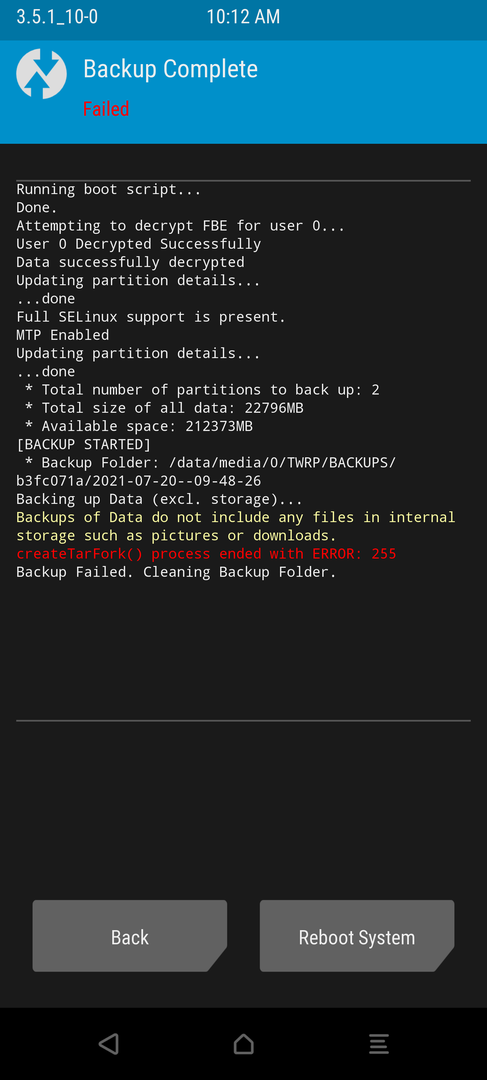Viewport: 487px width, 1080px height.
Task: Select the createTarFork() ERROR: 255 line
Action: [x=206, y=554]
